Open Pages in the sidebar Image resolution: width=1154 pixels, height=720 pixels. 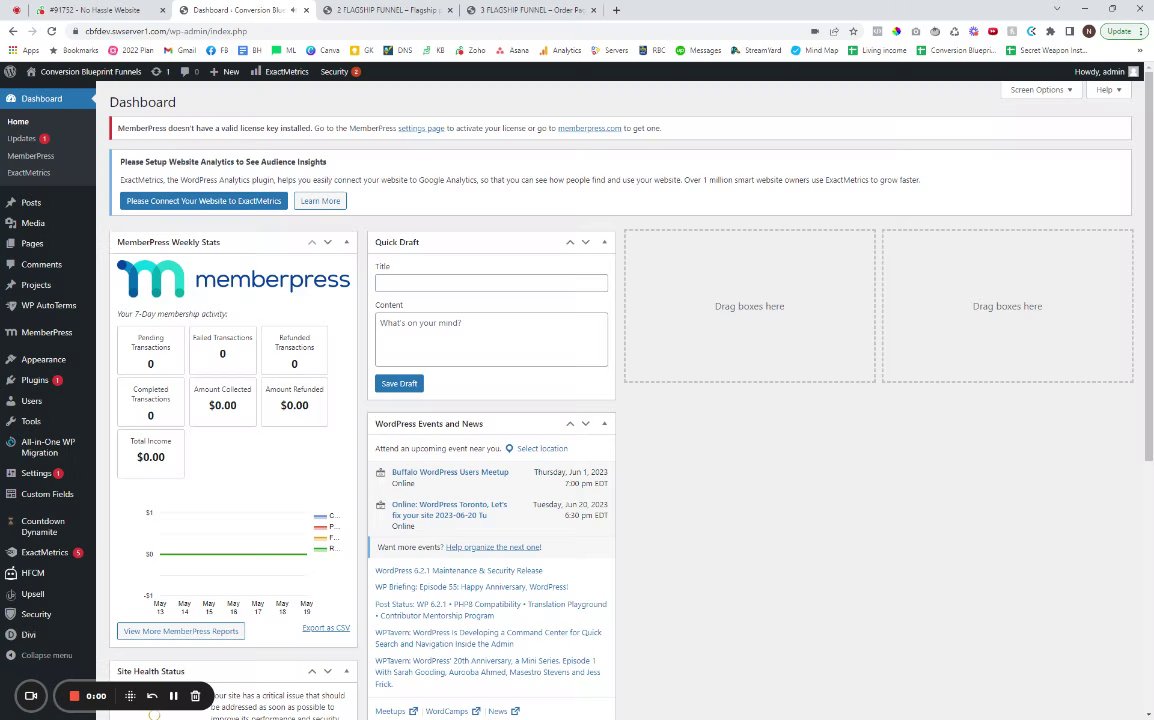pos(32,244)
